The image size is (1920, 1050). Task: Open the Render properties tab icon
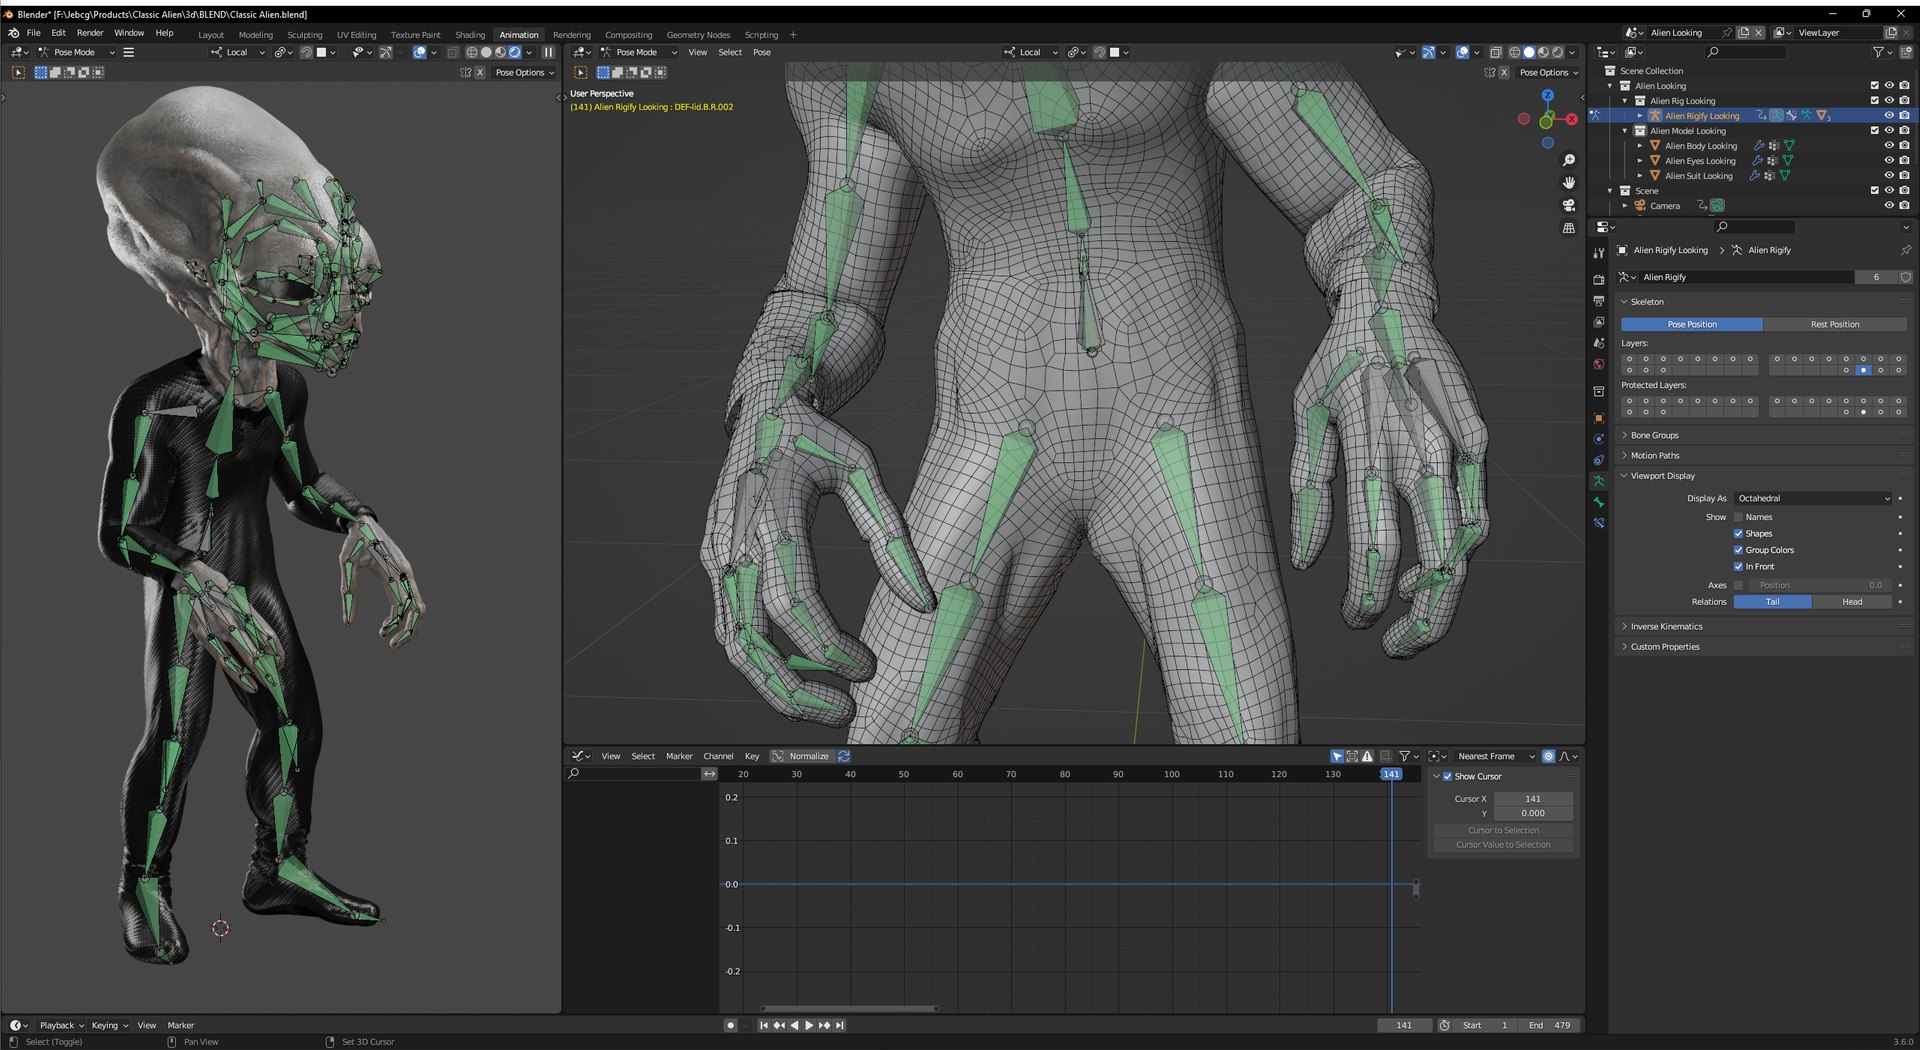(x=1598, y=280)
